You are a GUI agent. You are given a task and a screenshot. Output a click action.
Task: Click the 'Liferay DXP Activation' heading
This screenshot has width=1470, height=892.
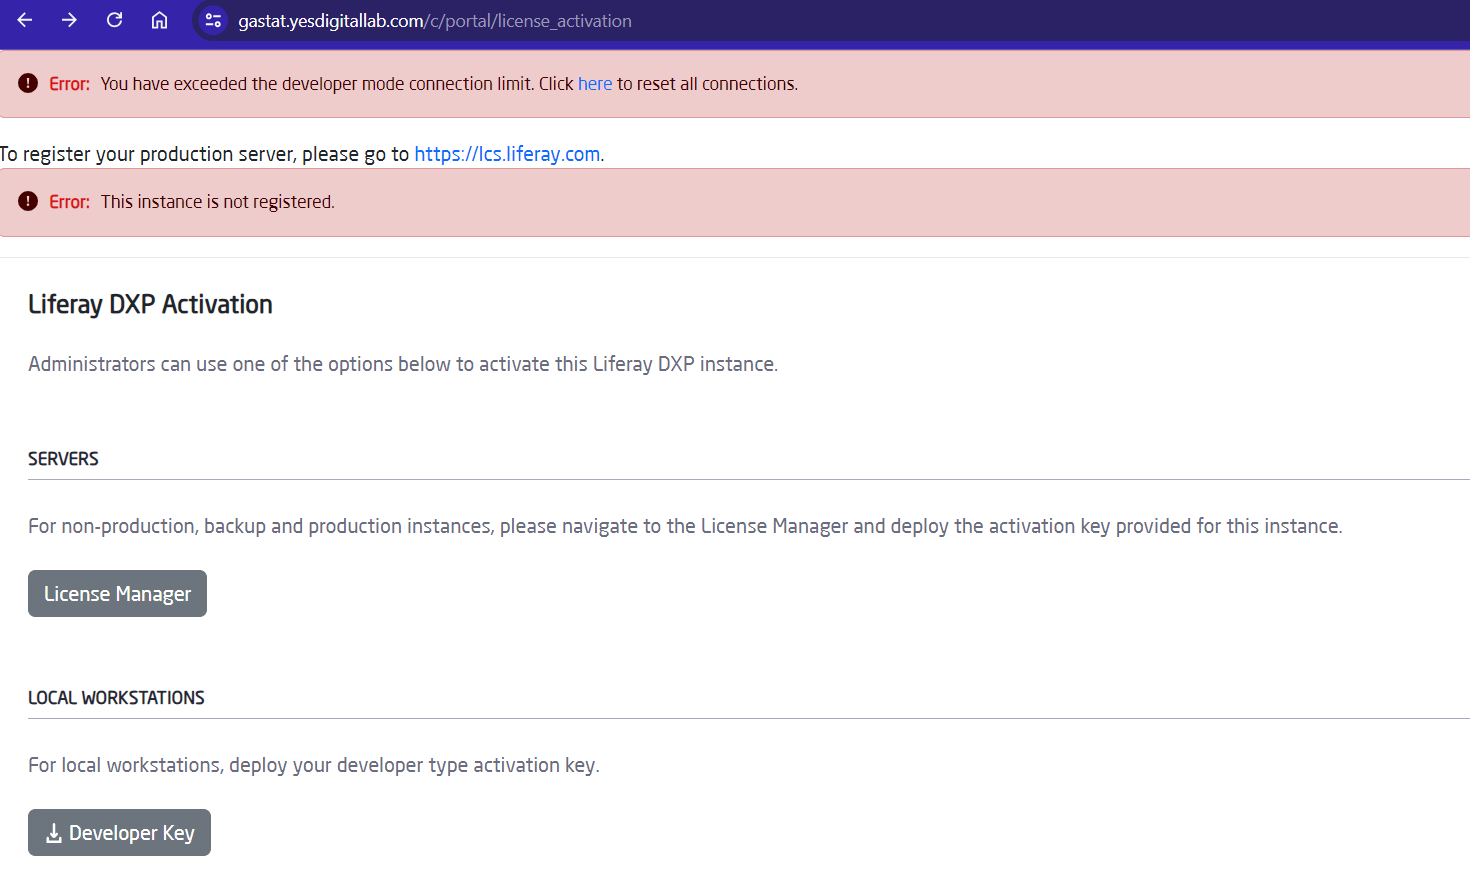pos(150,304)
